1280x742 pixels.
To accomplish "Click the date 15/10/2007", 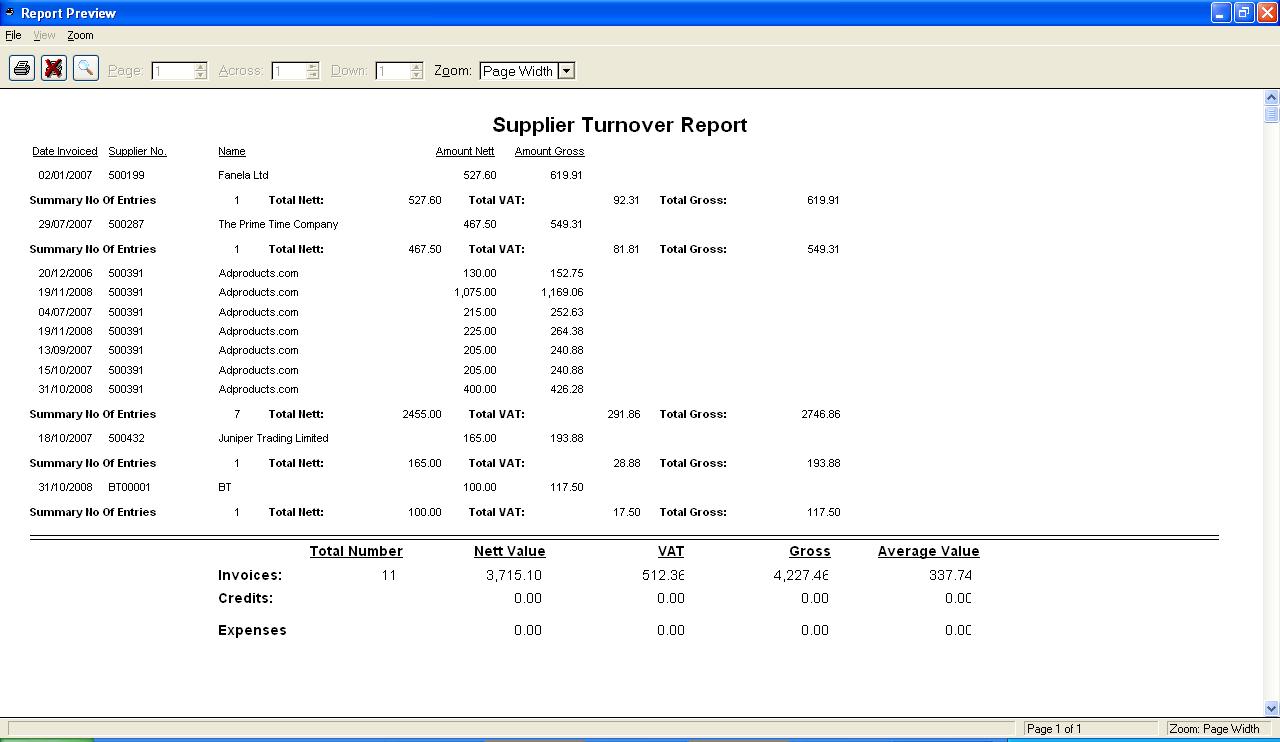I will click(65, 370).
